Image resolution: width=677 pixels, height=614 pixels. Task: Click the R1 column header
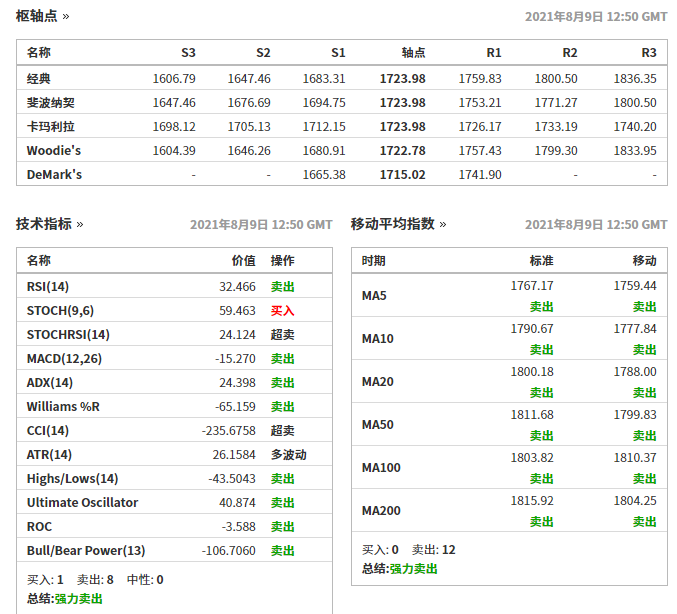[494, 53]
